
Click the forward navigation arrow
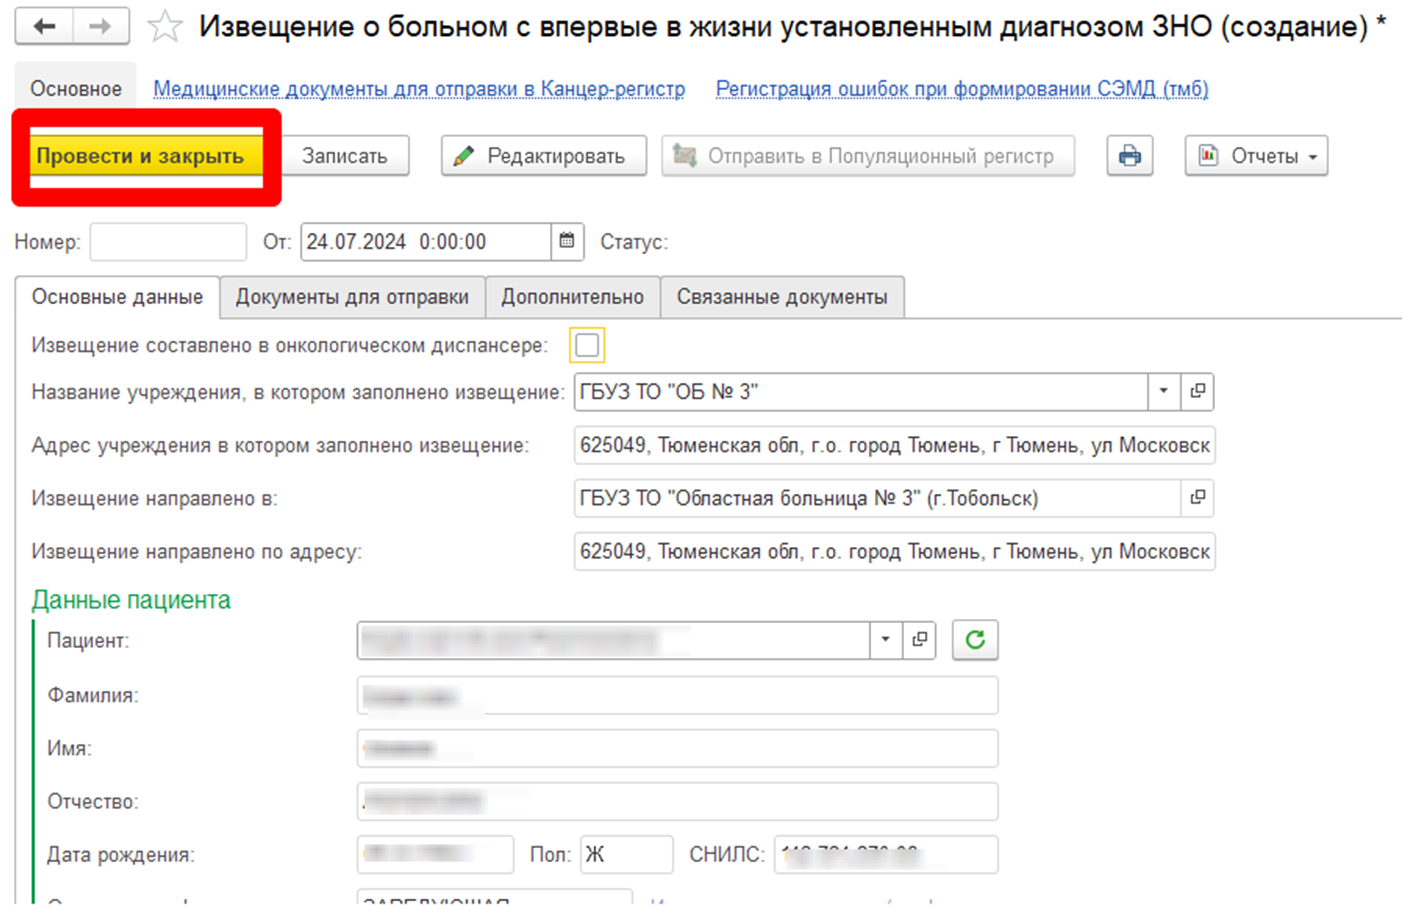pos(100,27)
